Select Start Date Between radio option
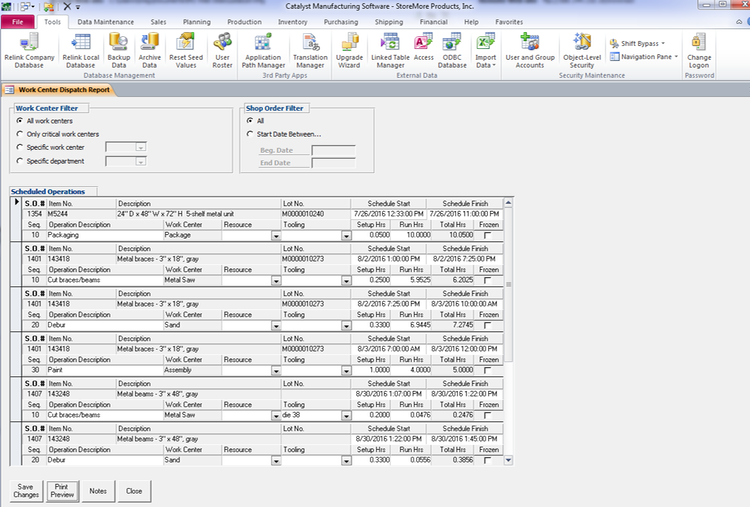The image size is (750, 507). [x=250, y=134]
